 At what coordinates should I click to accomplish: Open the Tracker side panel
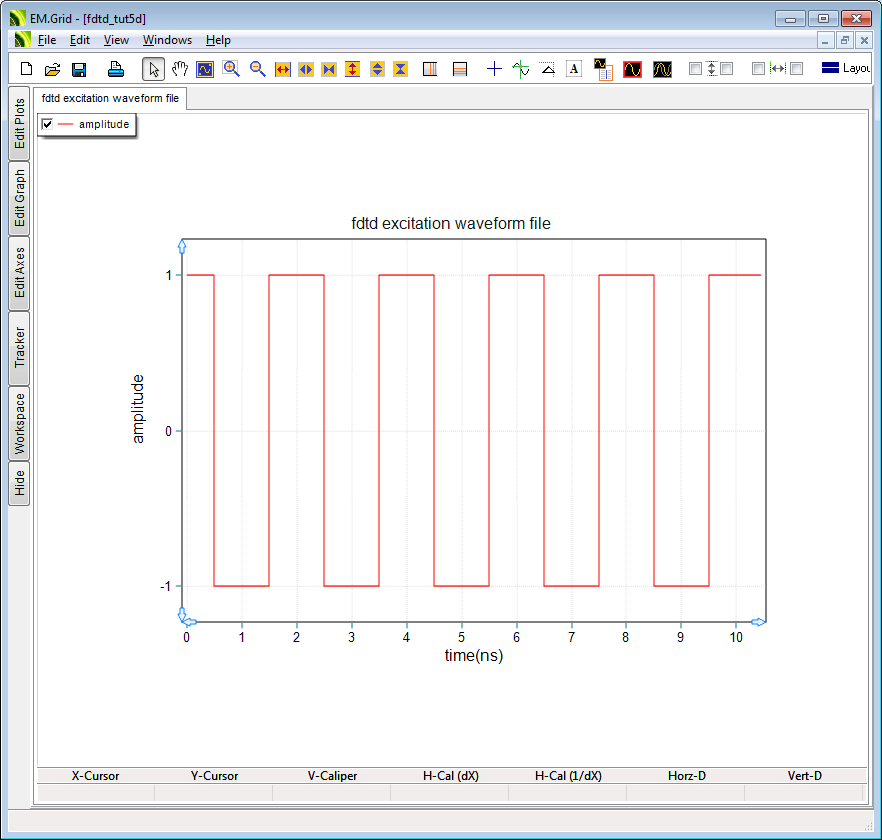click(19, 348)
